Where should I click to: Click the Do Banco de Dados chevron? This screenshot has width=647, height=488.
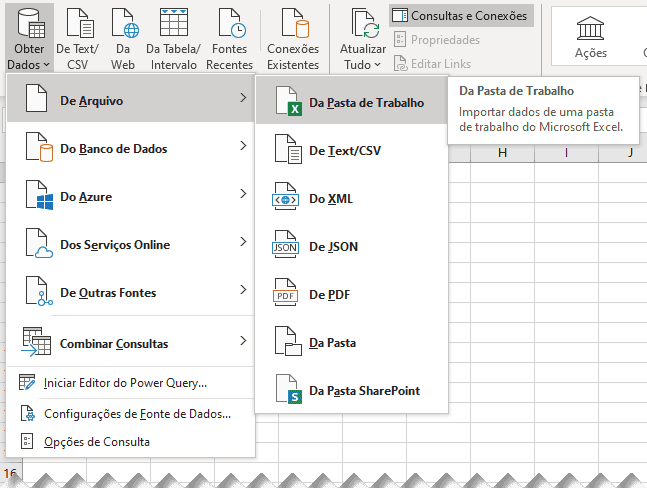point(243,146)
